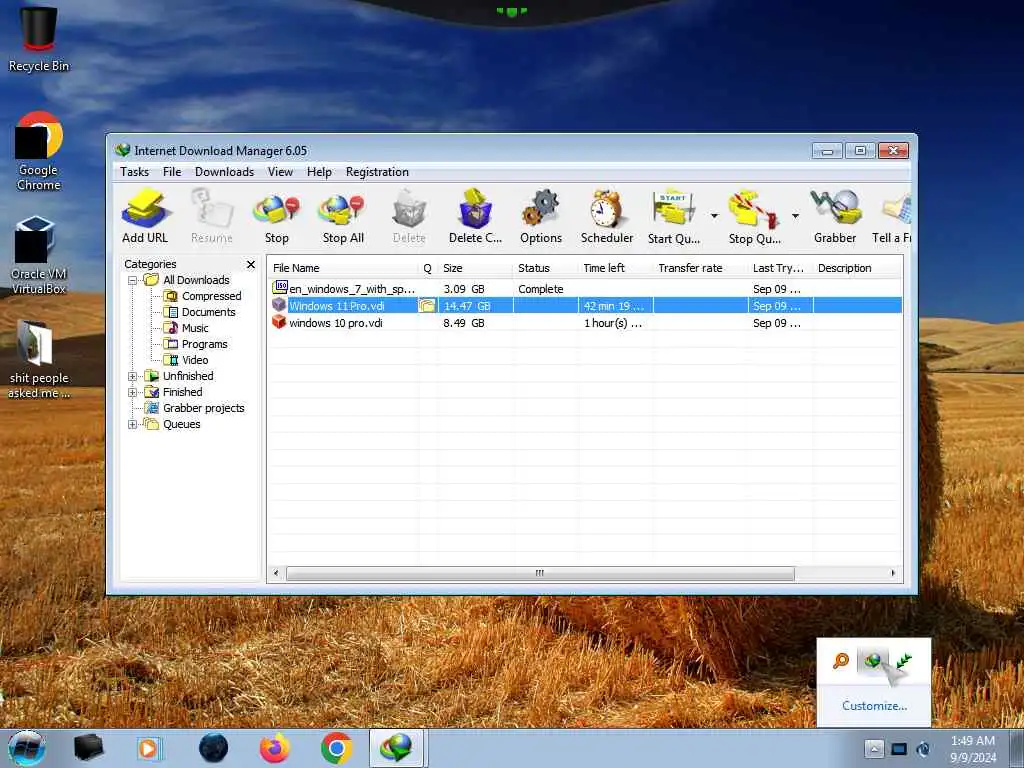Select the windows 10 pro.vdi download
The image size is (1024, 768).
click(585, 323)
